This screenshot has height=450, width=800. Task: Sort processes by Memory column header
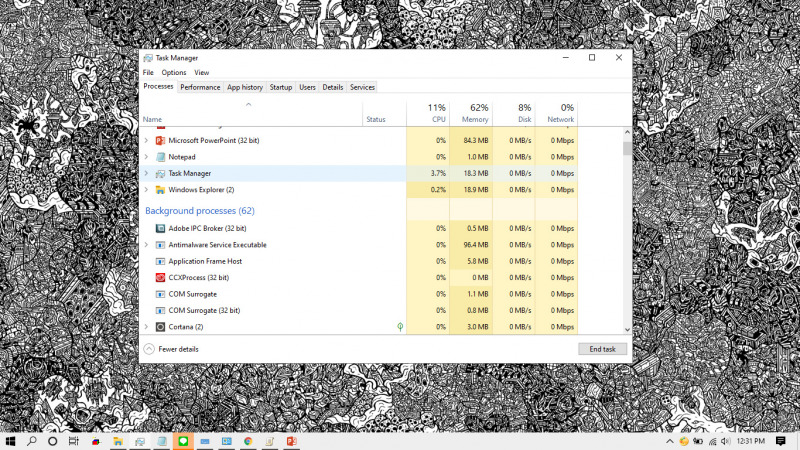coord(471,113)
